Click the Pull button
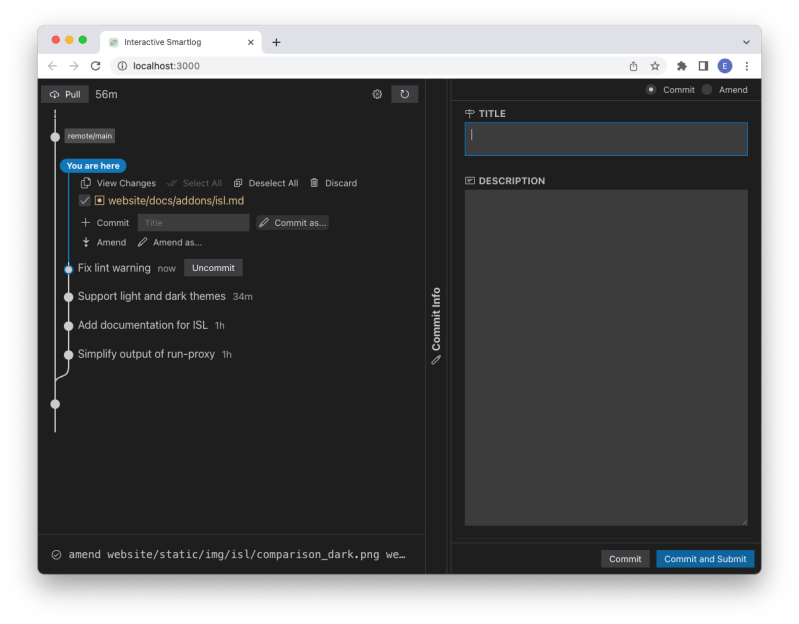The height and width of the screenshot is (624, 799). [65, 94]
